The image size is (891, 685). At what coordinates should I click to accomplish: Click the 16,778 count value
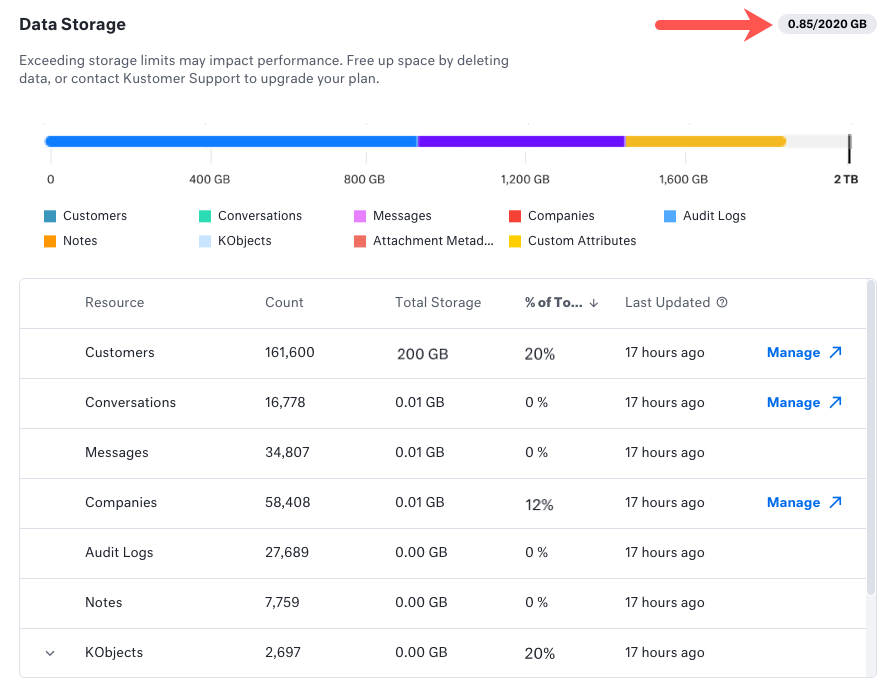coord(285,402)
